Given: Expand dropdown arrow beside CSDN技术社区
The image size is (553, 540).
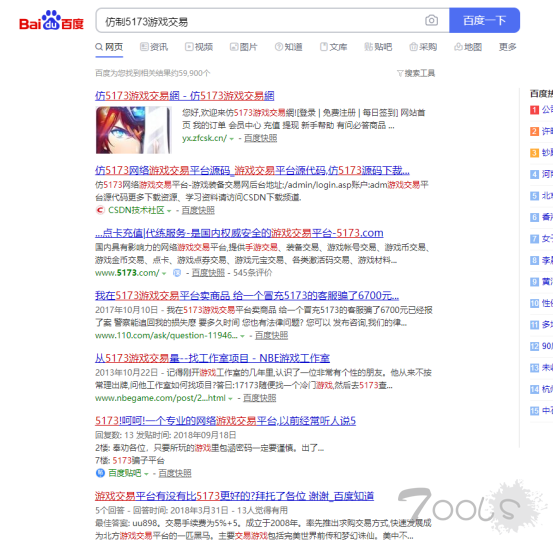Looking at the screenshot, I should point(169,211).
